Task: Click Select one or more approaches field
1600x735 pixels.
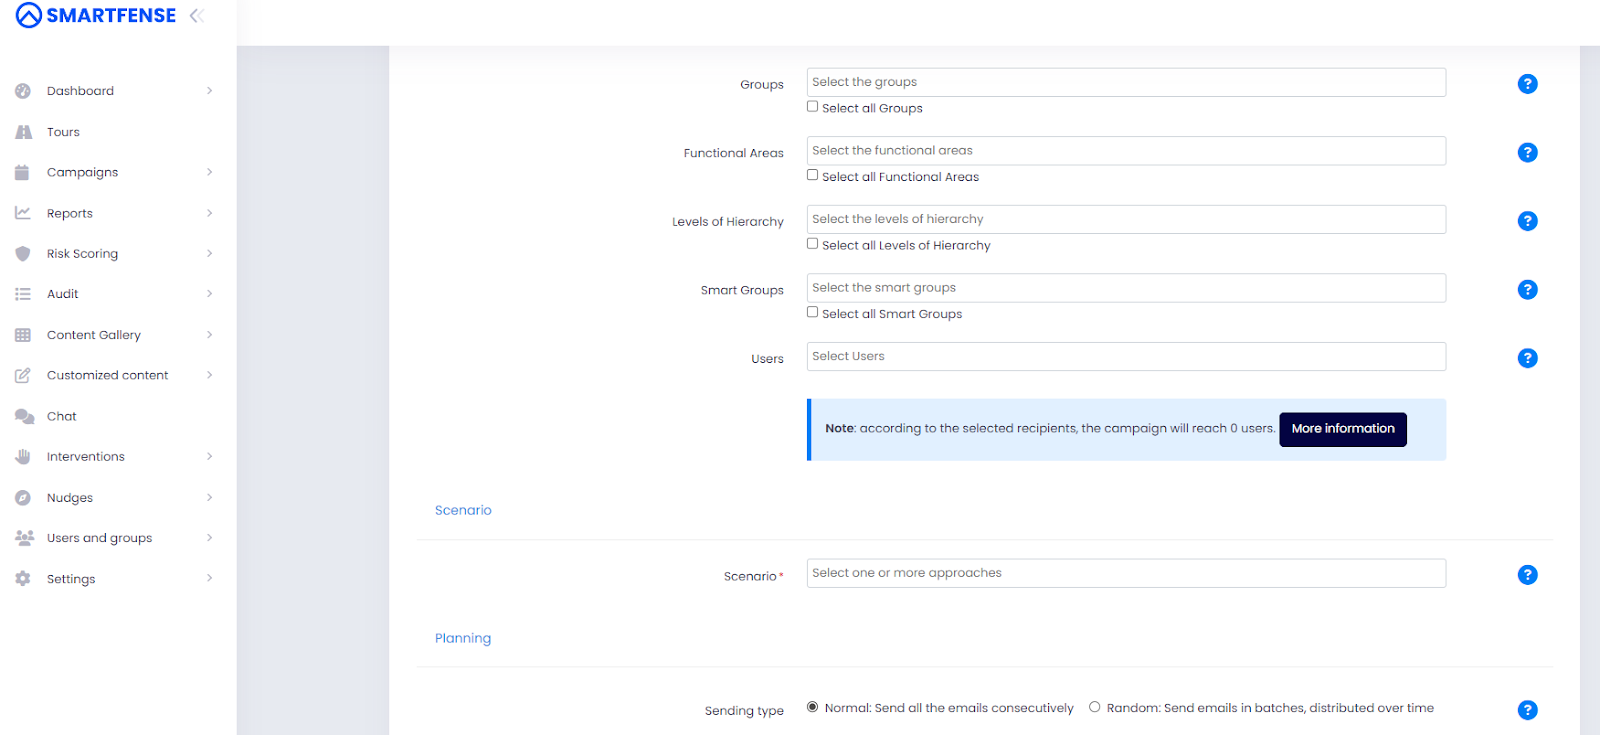Action: (1126, 573)
